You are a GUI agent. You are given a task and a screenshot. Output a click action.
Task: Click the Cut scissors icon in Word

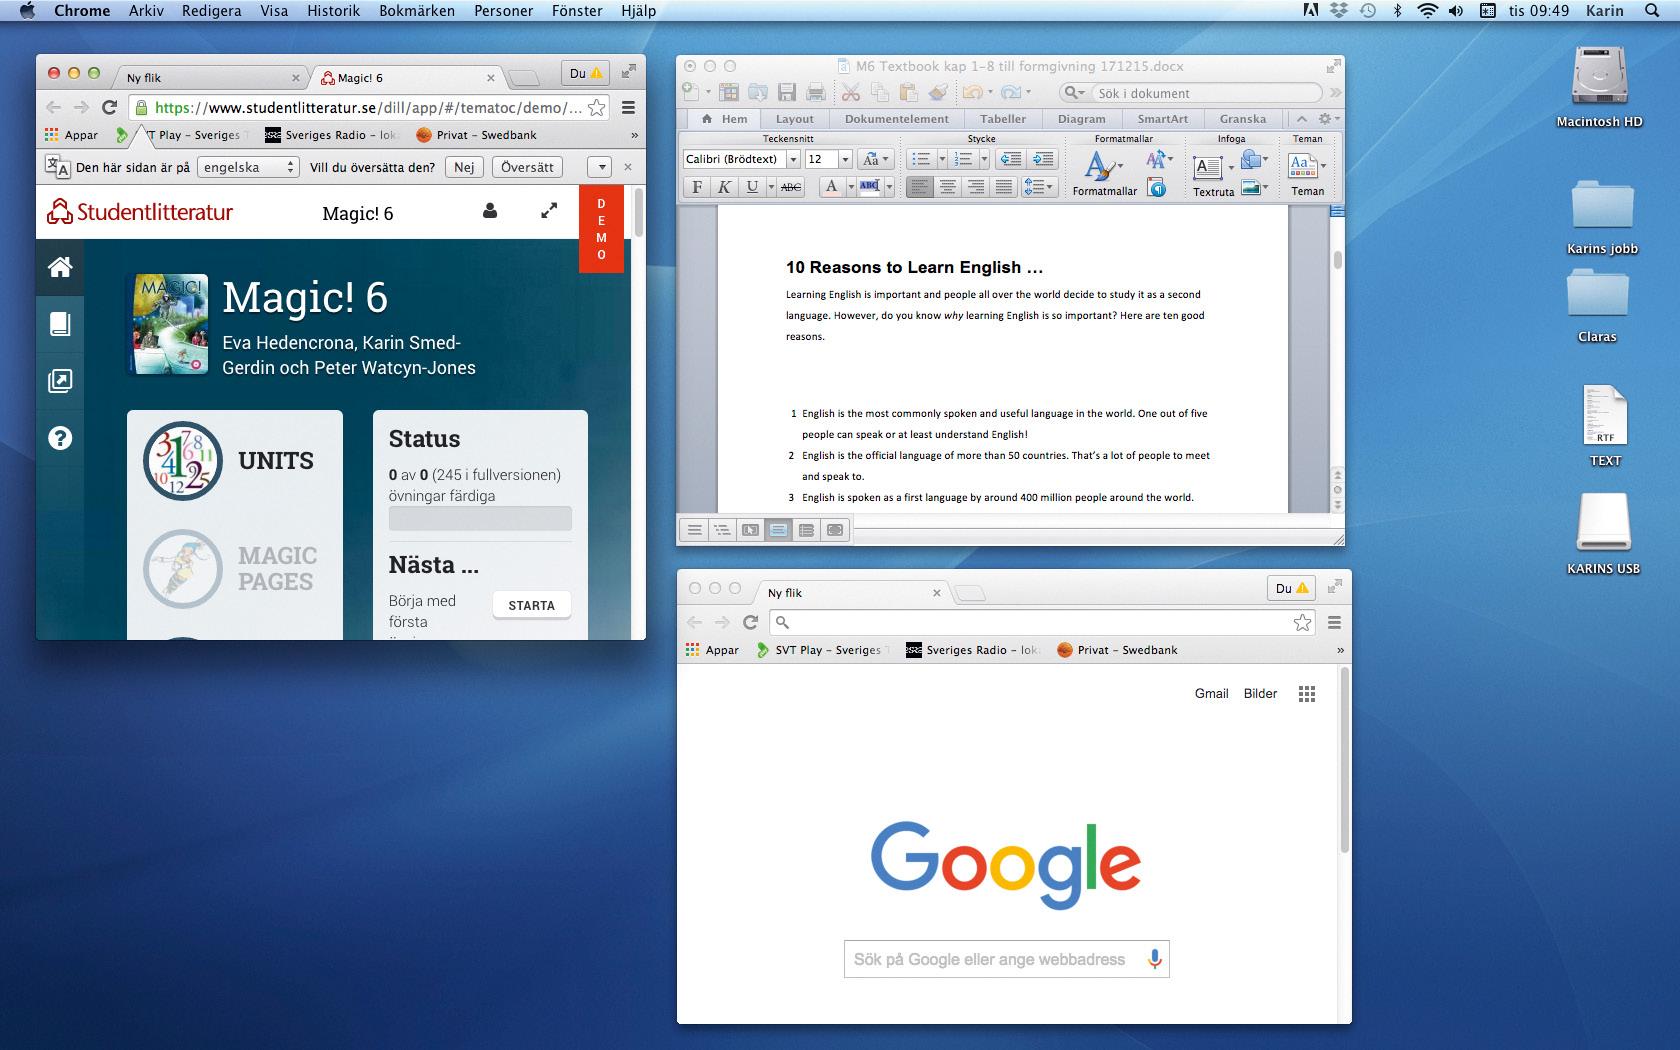(851, 93)
